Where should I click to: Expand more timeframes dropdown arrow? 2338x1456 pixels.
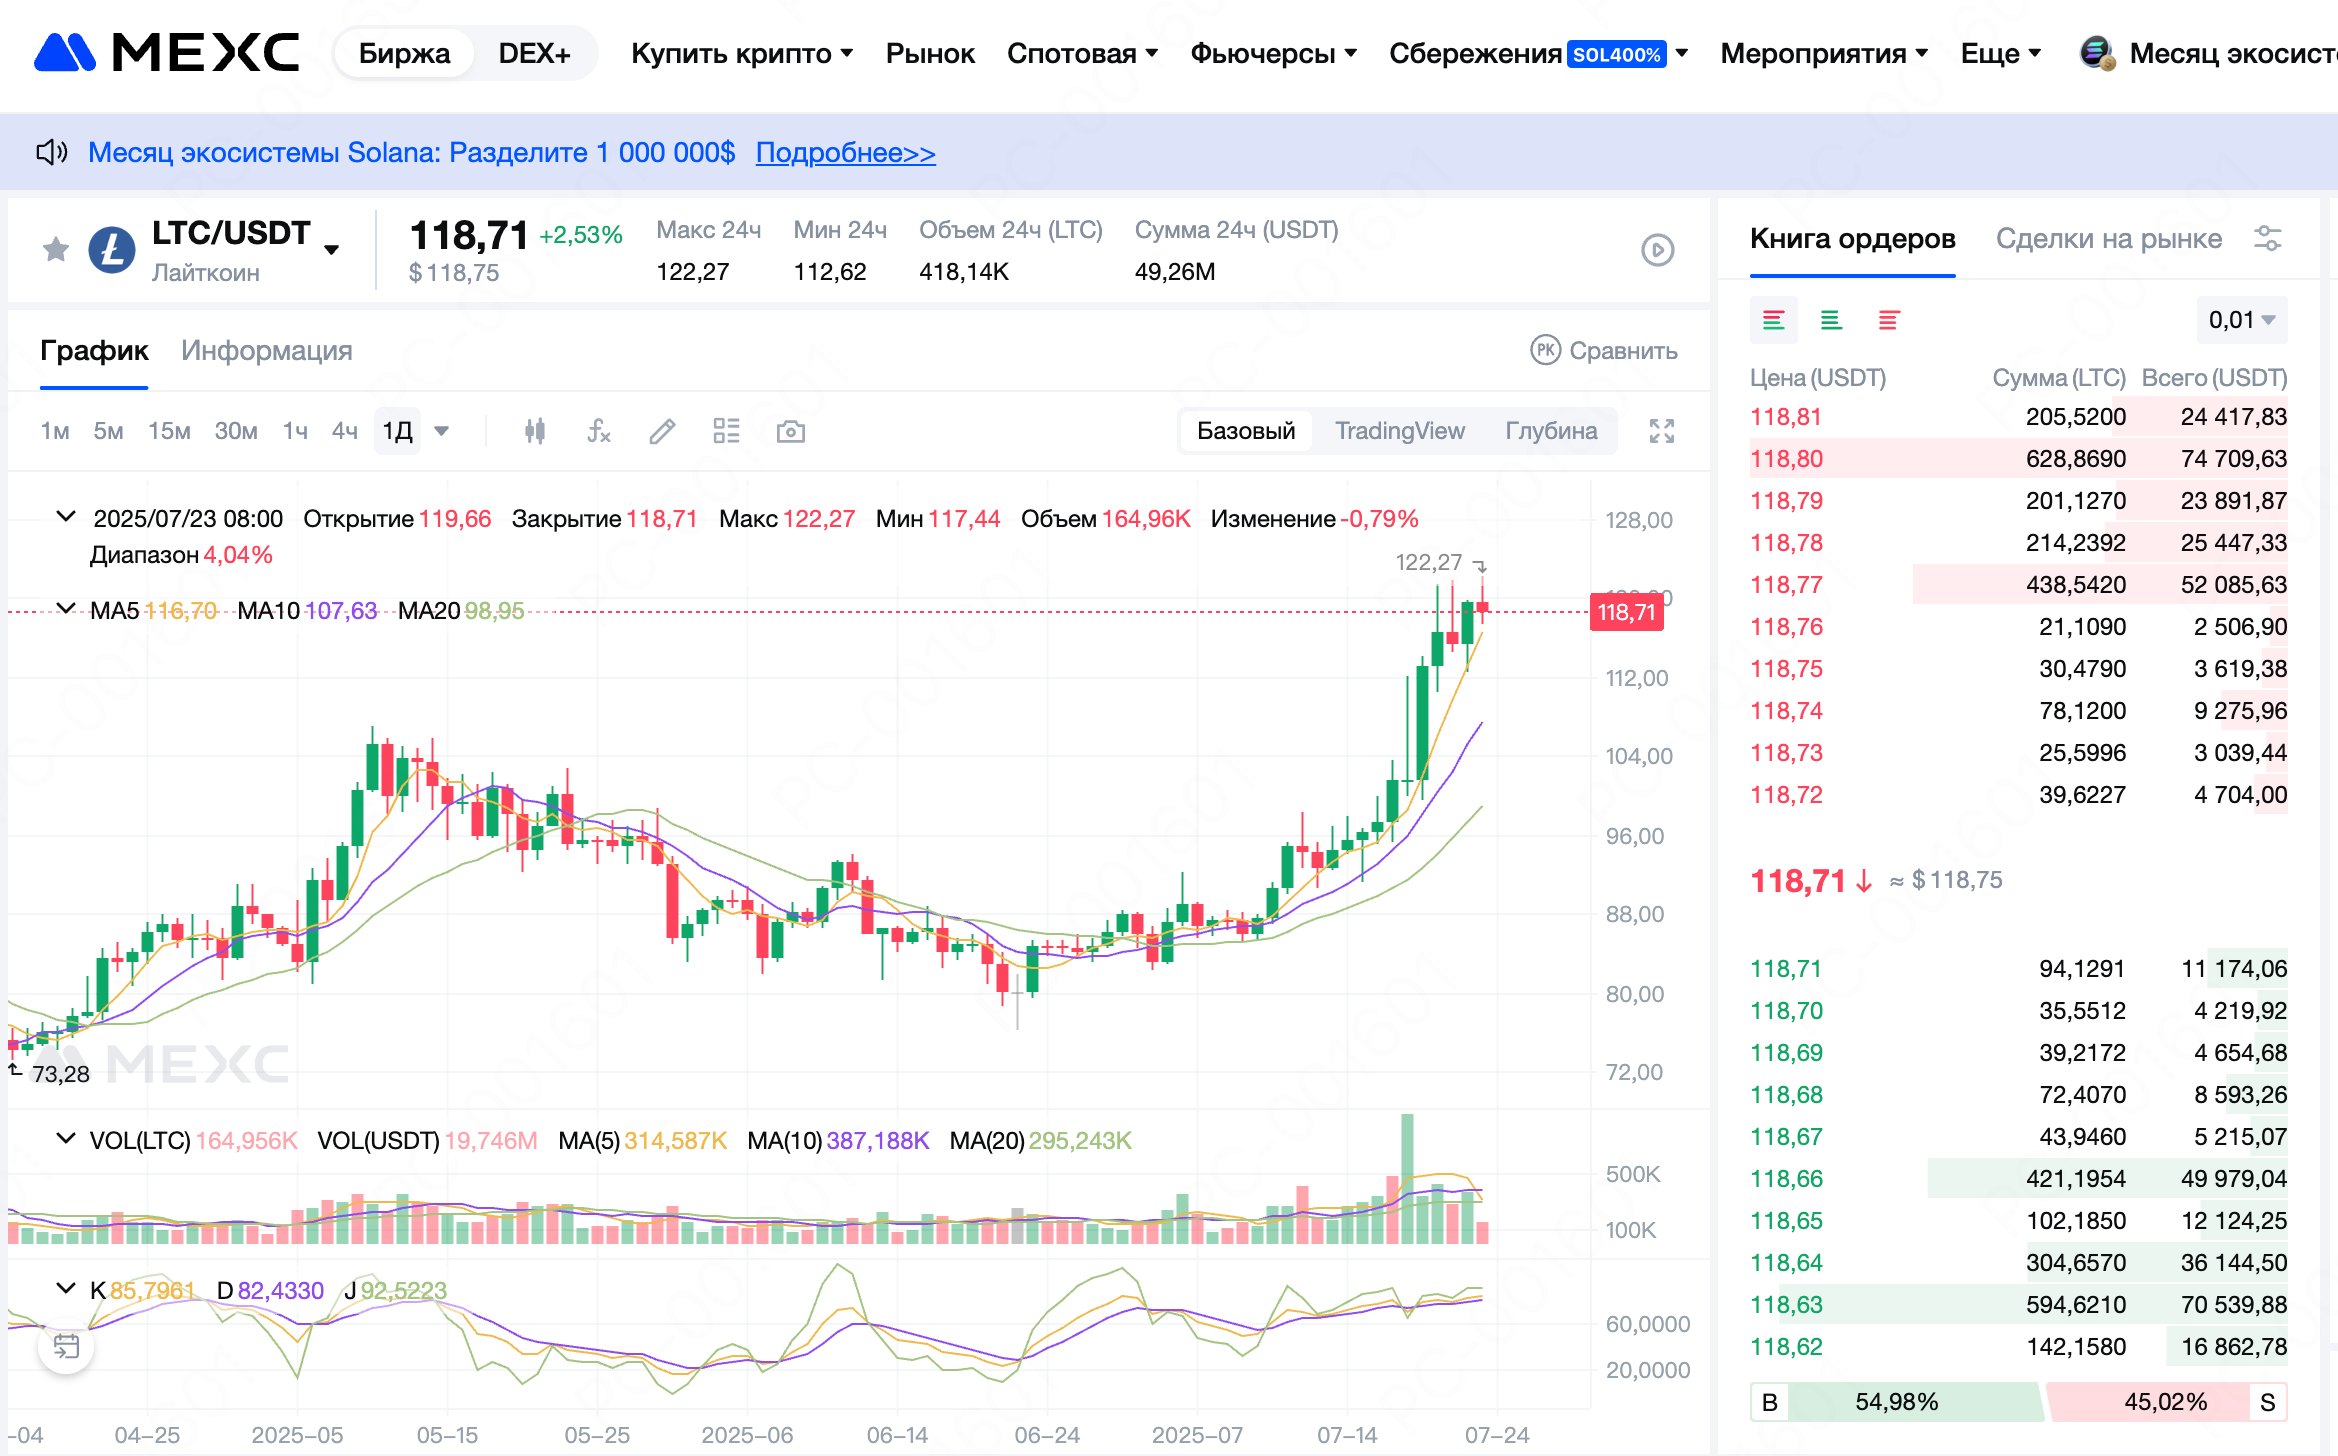441,431
